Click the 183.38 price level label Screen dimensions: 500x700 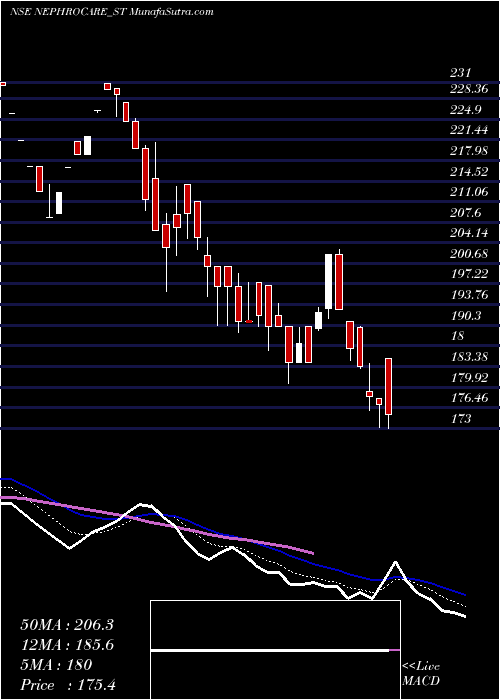[x=469, y=357]
